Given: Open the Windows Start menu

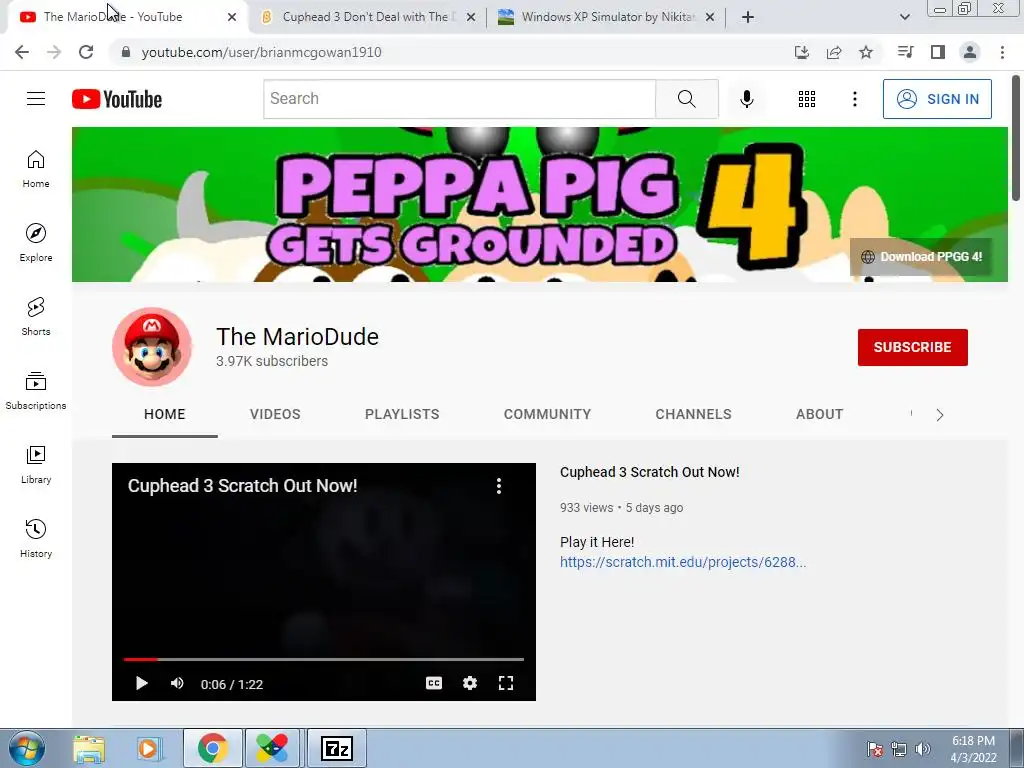Looking at the screenshot, I should tap(27, 748).
